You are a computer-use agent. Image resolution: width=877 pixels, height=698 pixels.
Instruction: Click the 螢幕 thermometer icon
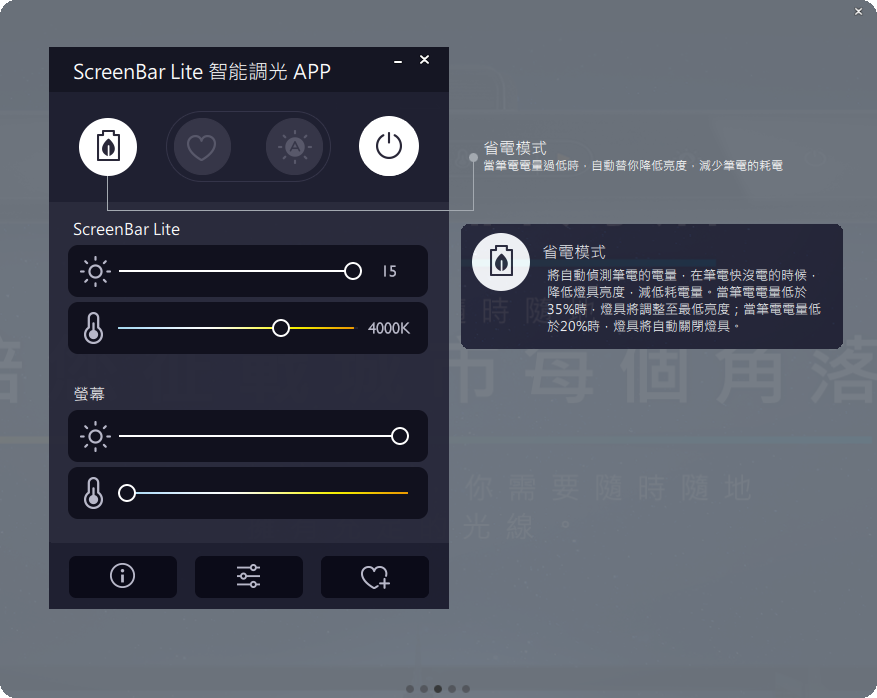point(93,493)
